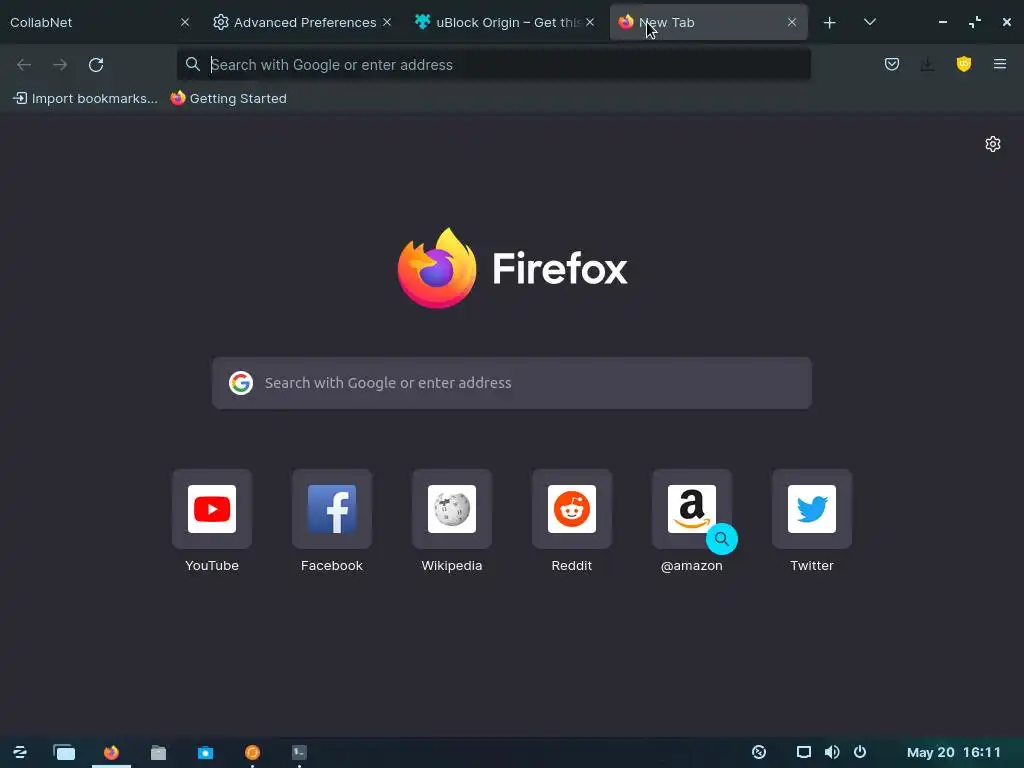Open the Zorin start menu
The image size is (1024, 768).
20,752
